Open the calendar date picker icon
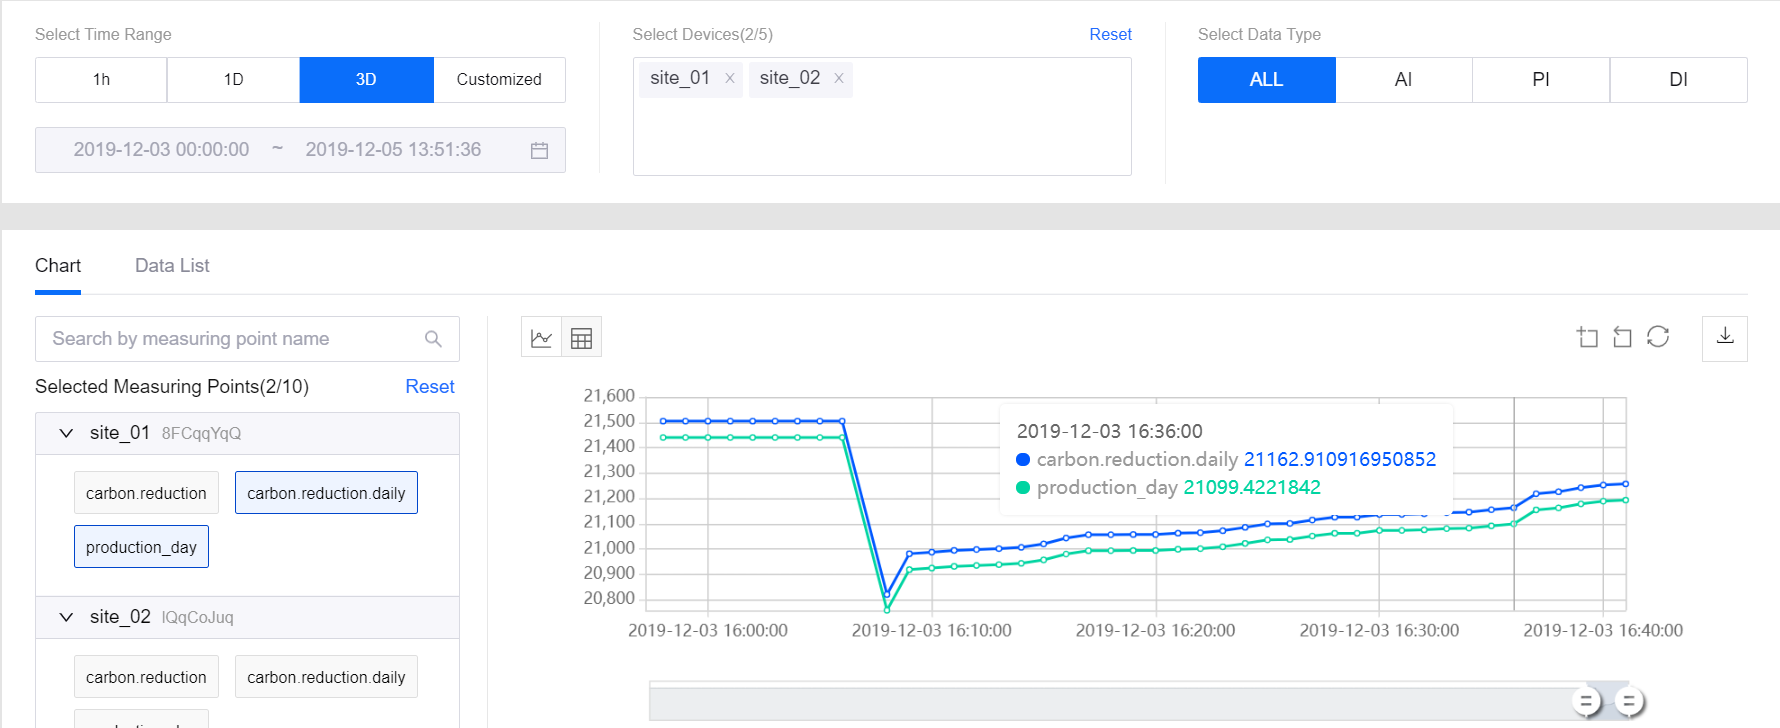The image size is (1780, 728). coord(539,150)
